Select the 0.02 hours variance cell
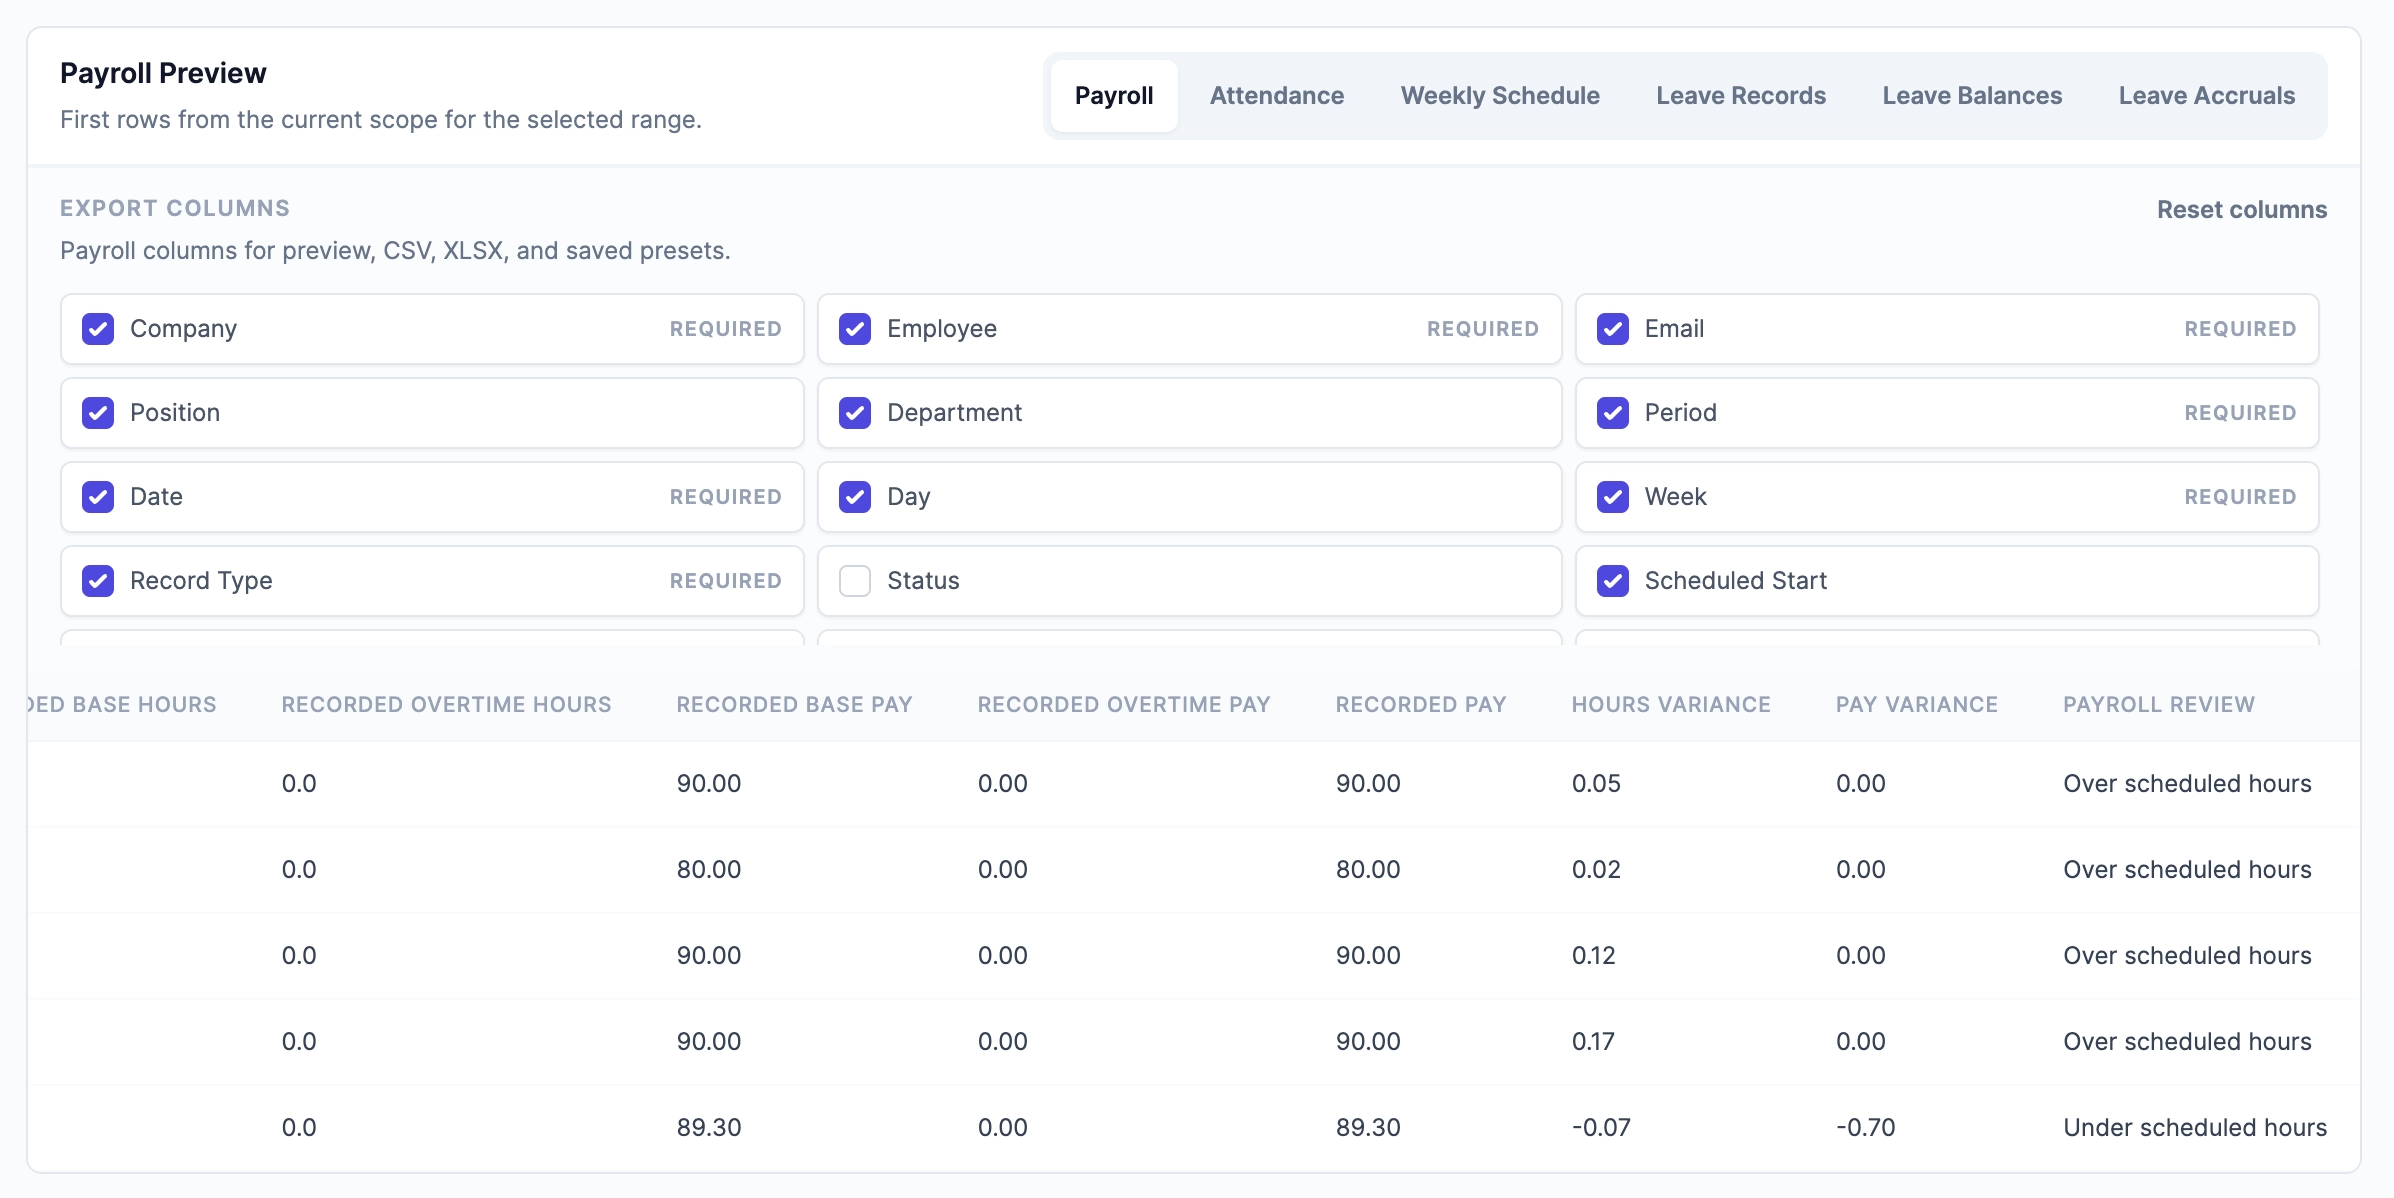The width and height of the screenshot is (2394, 1198). pyautogui.click(x=1596, y=870)
